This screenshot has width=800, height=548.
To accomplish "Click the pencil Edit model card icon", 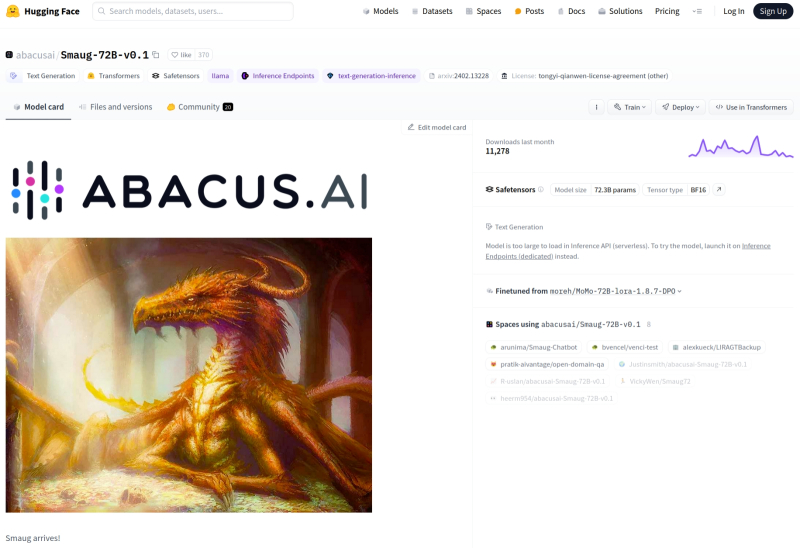I will (x=411, y=127).
